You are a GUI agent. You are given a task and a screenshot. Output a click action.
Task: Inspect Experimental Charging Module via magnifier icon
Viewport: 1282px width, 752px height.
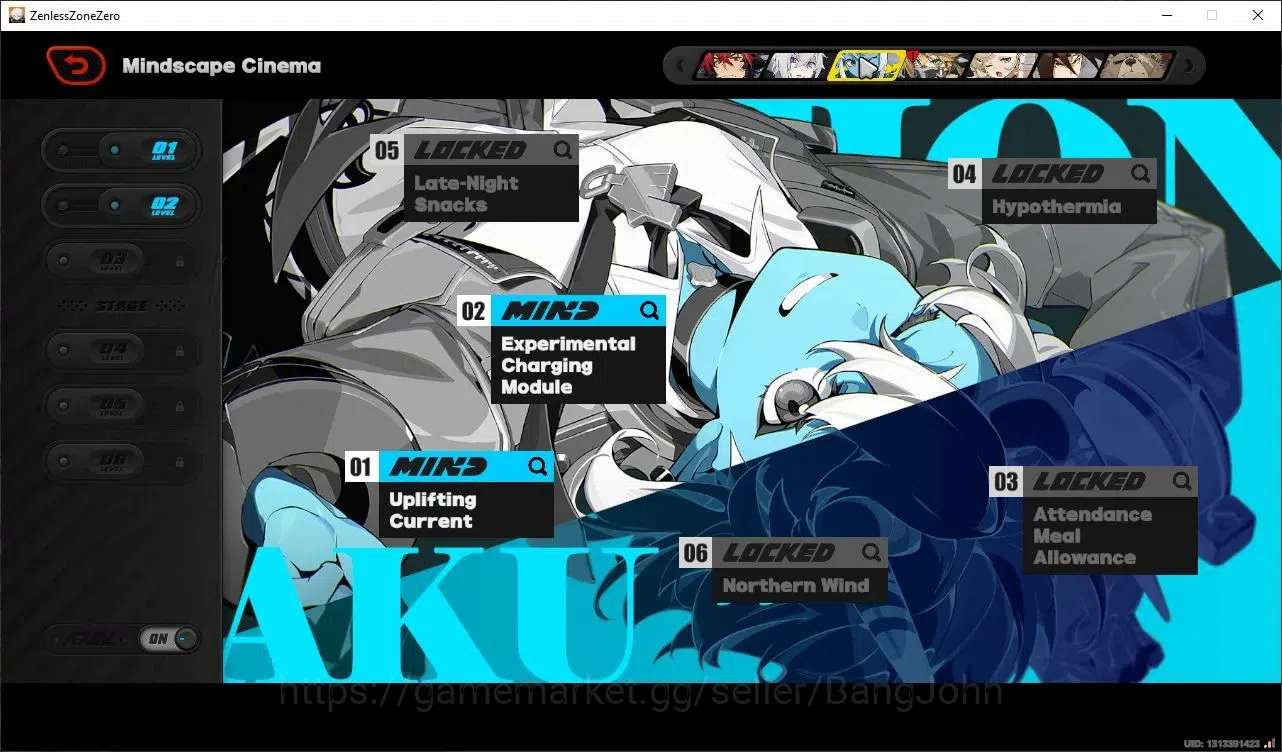pyautogui.click(x=650, y=310)
